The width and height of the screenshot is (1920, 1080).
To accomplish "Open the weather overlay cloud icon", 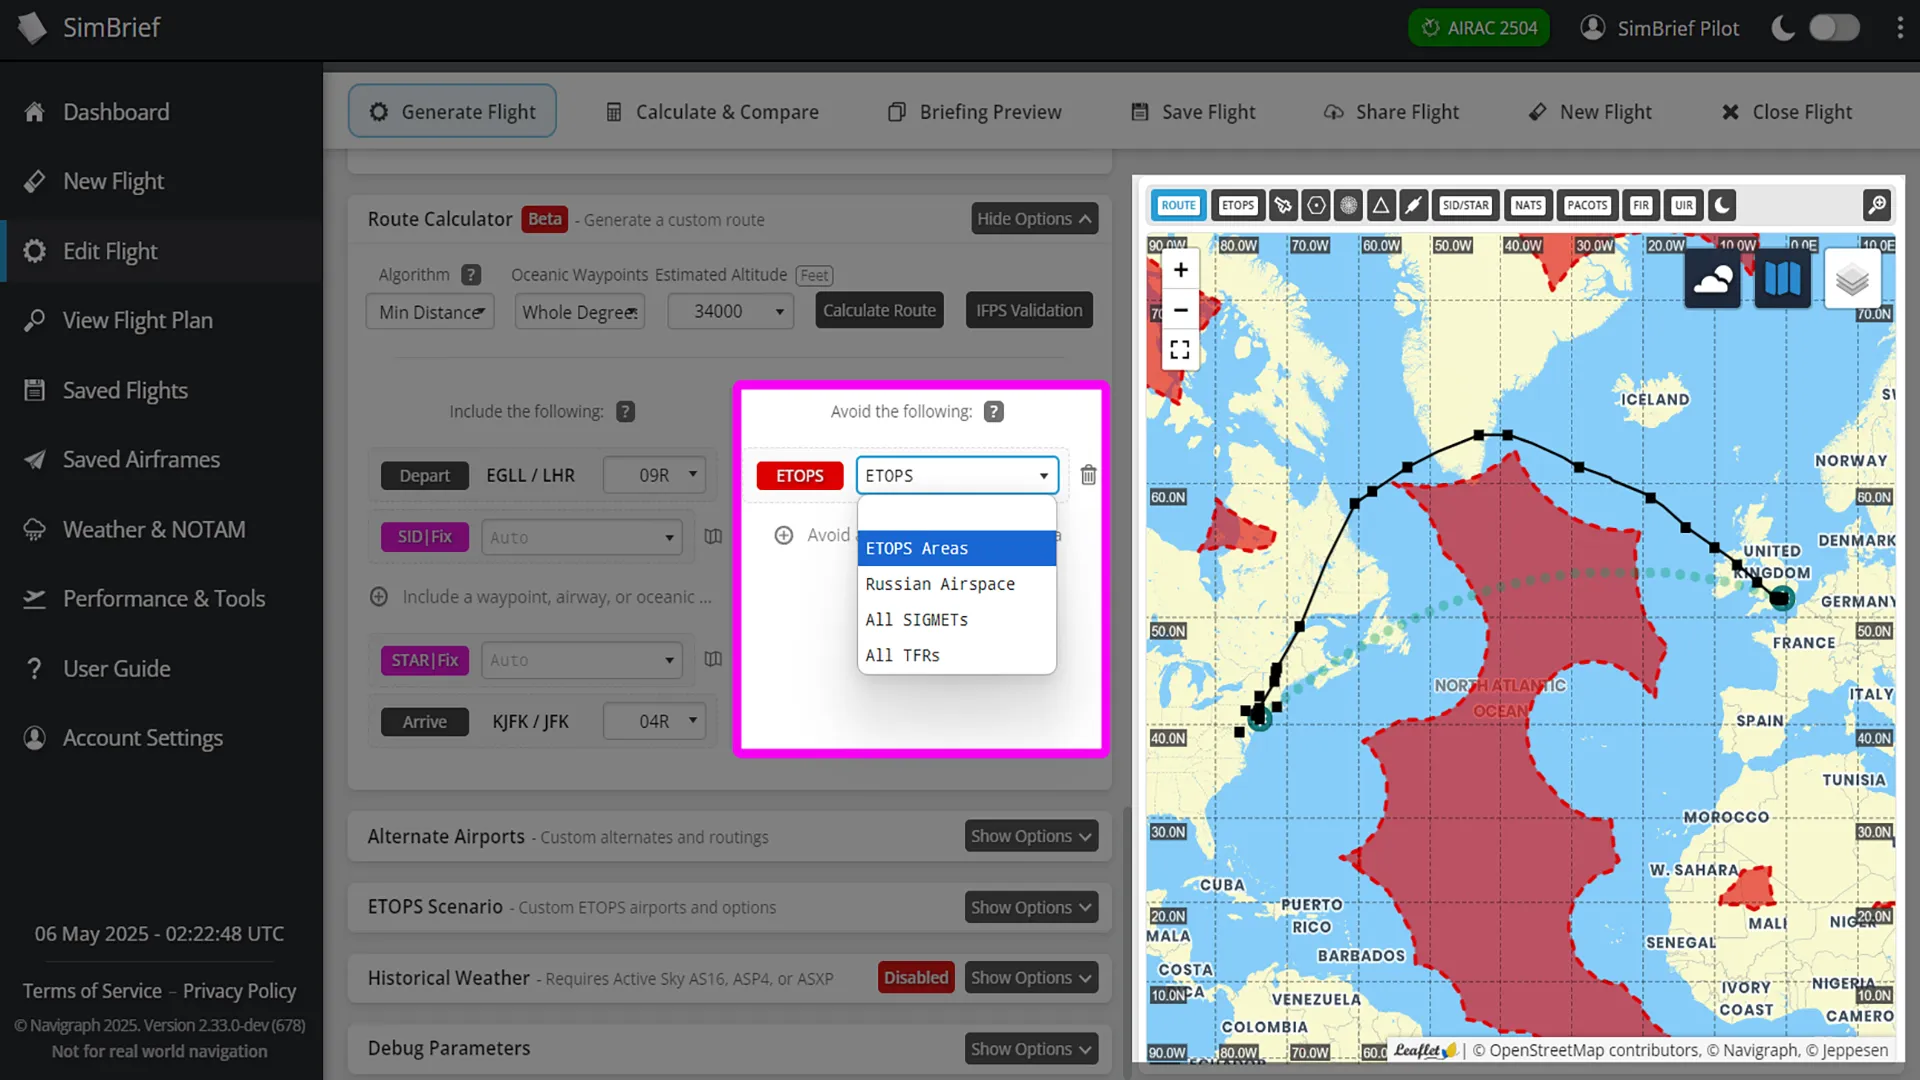I will (x=1712, y=278).
